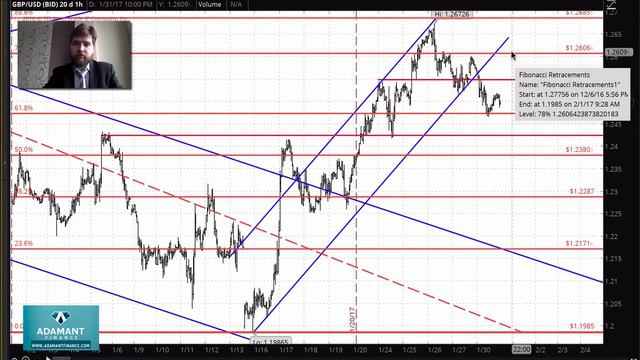Click the GBP/USD (BID) 20 d 1h chart title

tap(47, 4)
